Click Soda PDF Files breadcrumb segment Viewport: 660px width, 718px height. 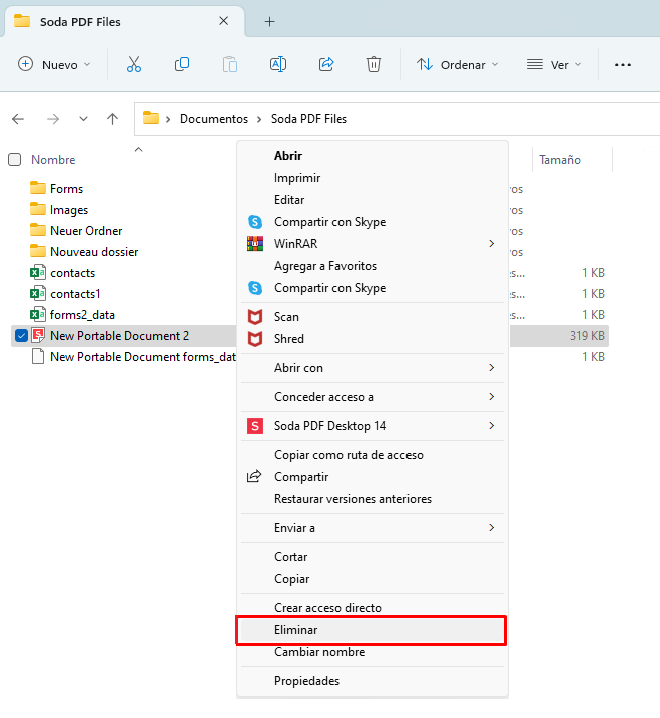tap(309, 119)
